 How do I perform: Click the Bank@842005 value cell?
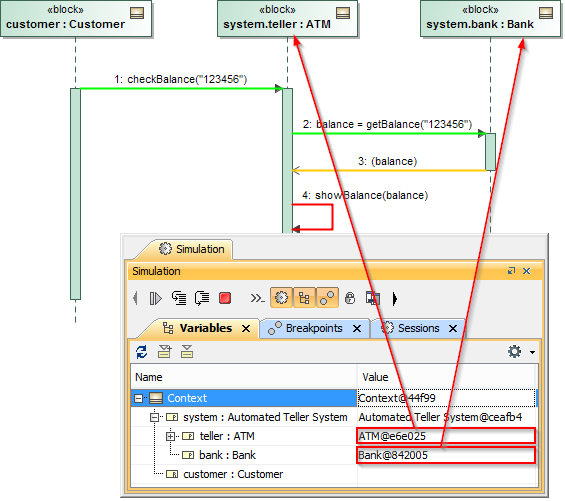coord(446,455)
